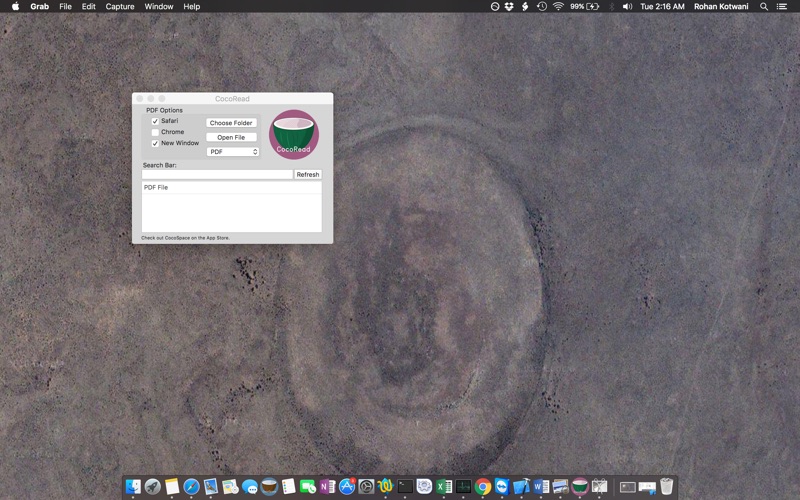Screen dimensions: 800x500
Task: Launch Safari compass icon in the dock
Action: 191,487
